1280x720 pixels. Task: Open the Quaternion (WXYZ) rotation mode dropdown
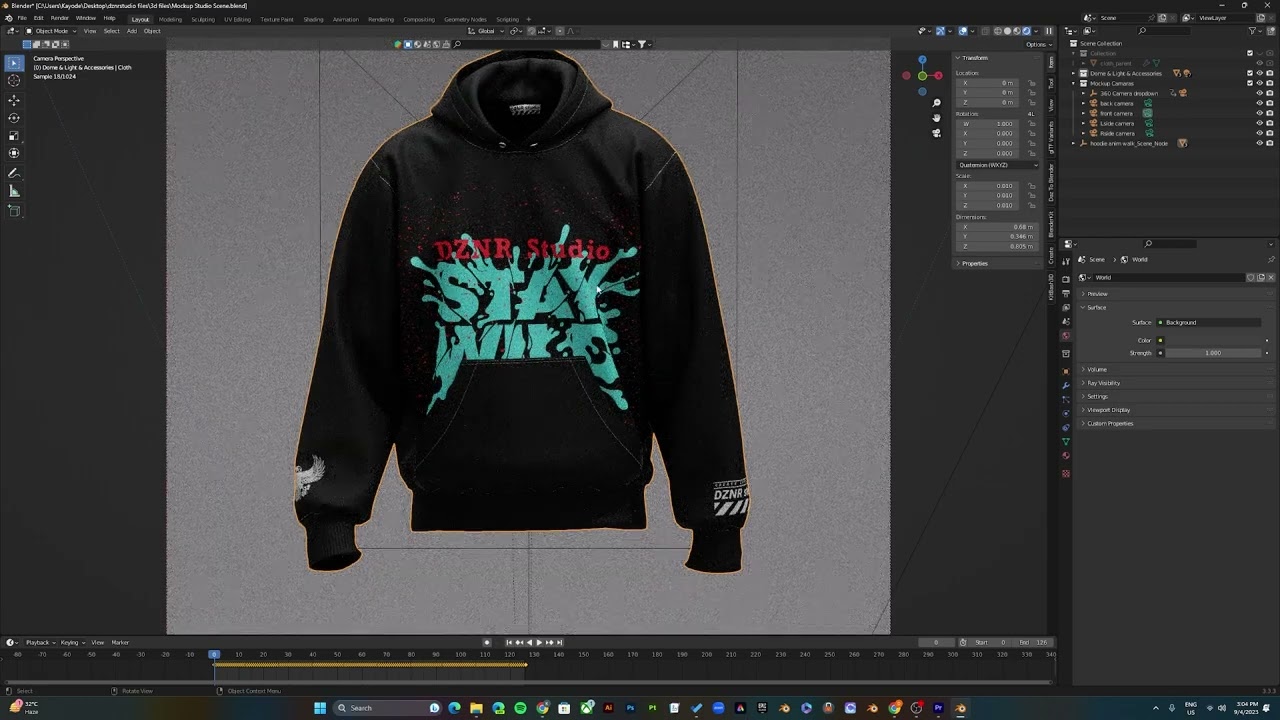click(x=997, y=165)
